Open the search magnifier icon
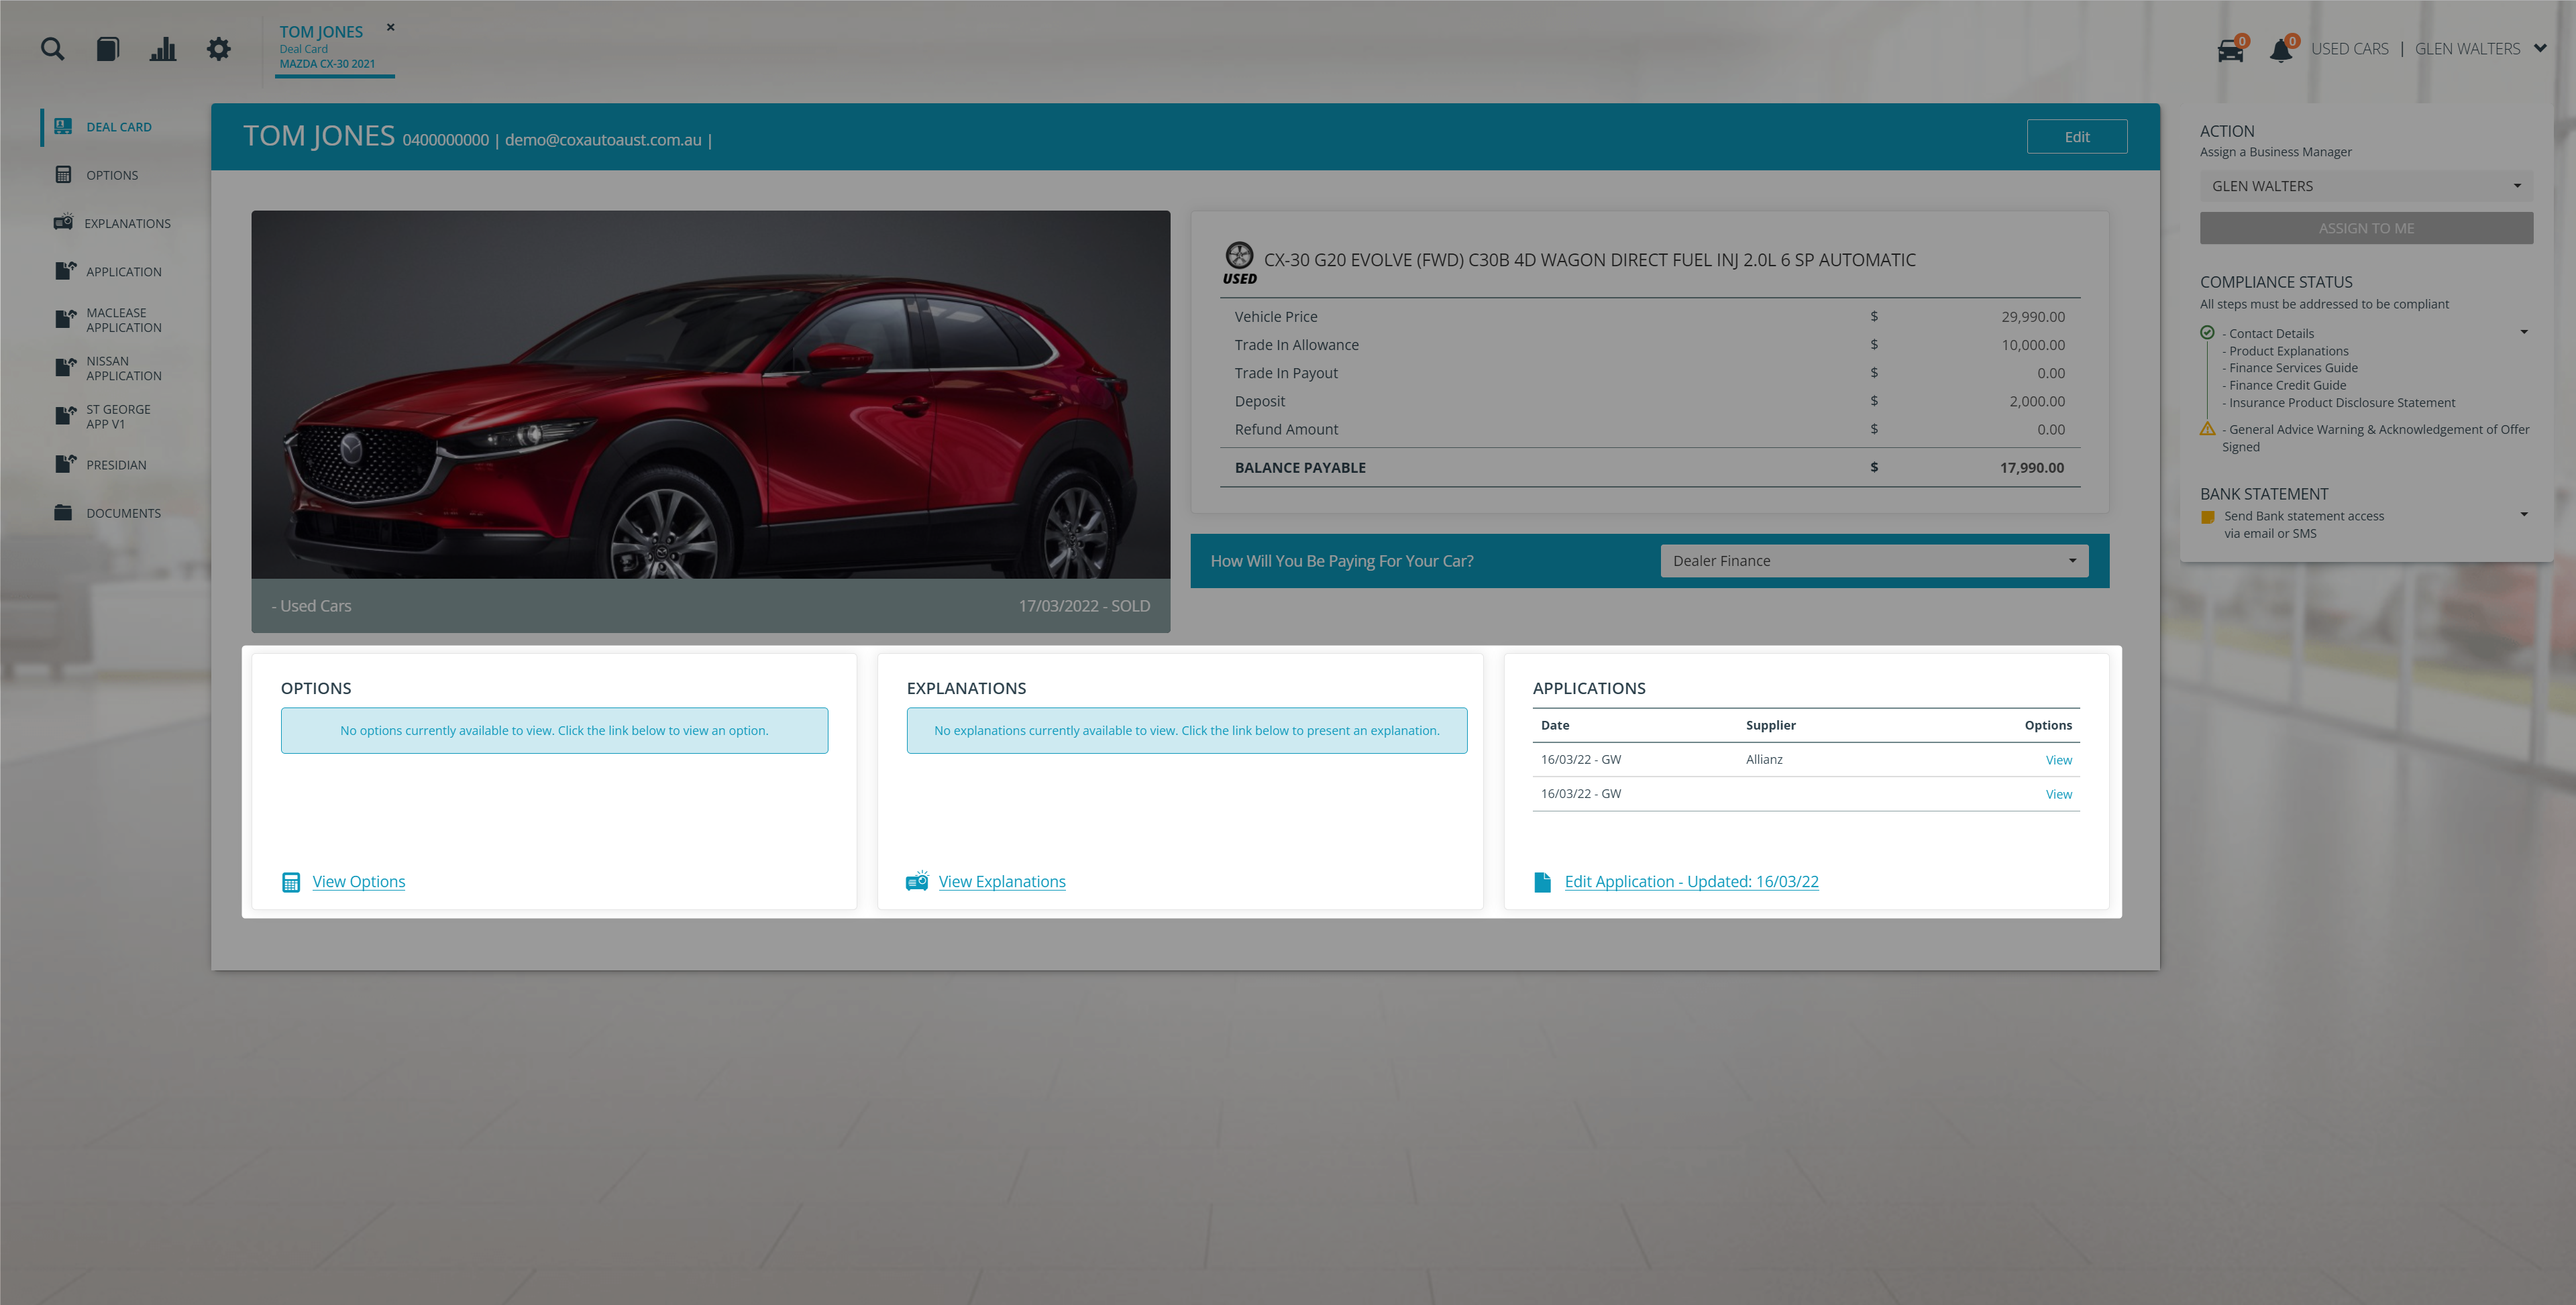Image resolution: width=2576 pixels, height=1305 pixels. click(52, 49)
